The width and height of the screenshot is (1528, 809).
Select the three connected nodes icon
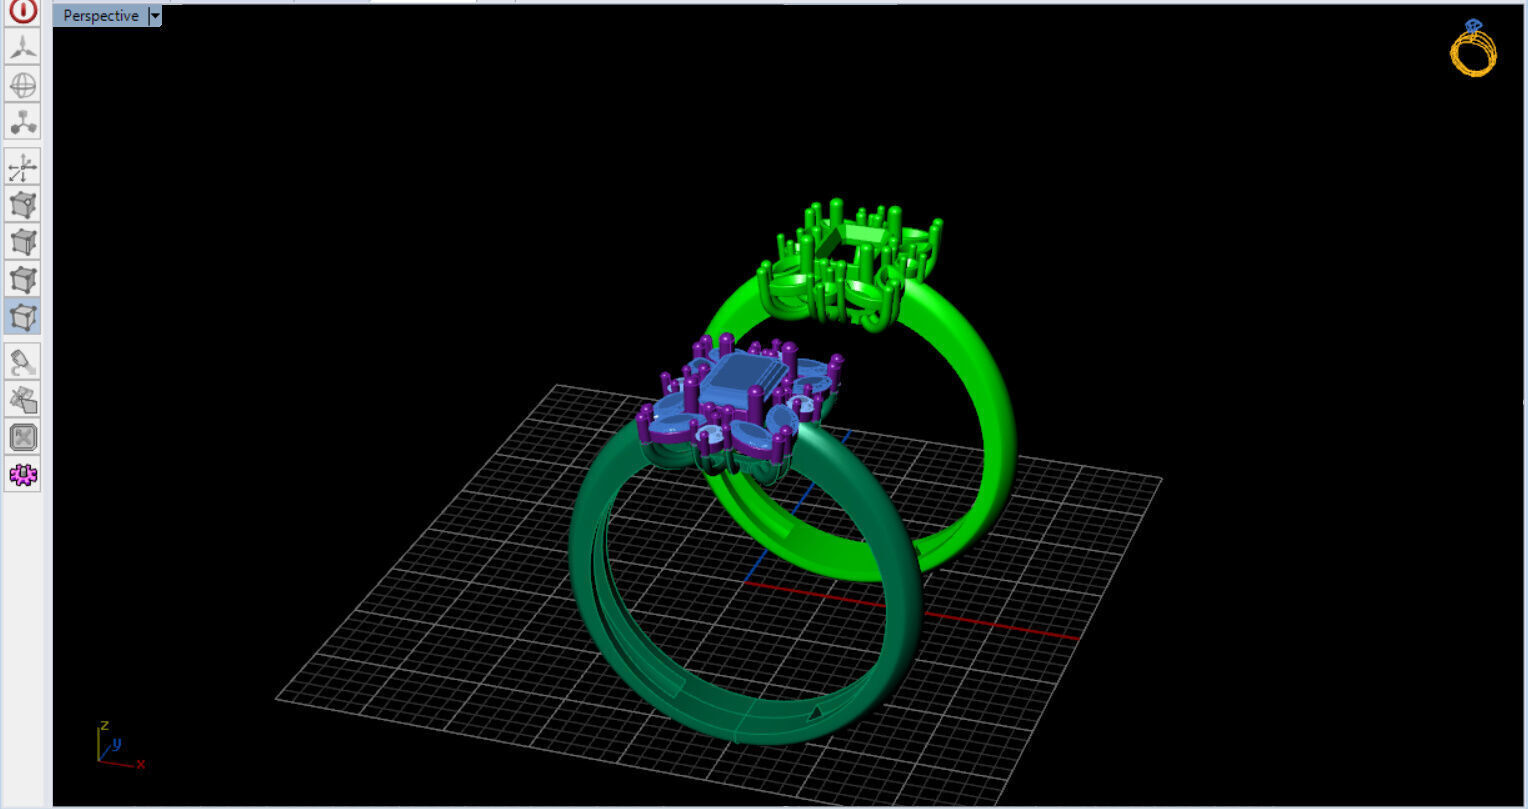(23, 122)
